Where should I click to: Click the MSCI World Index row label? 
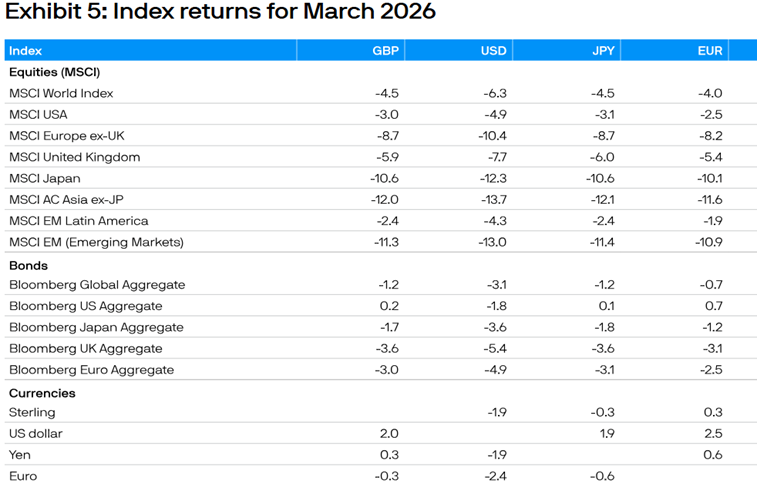61,93
